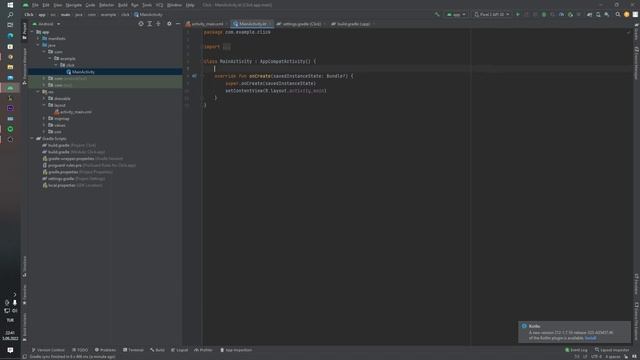Expand the manifests folder

click(x=38, y=38)
